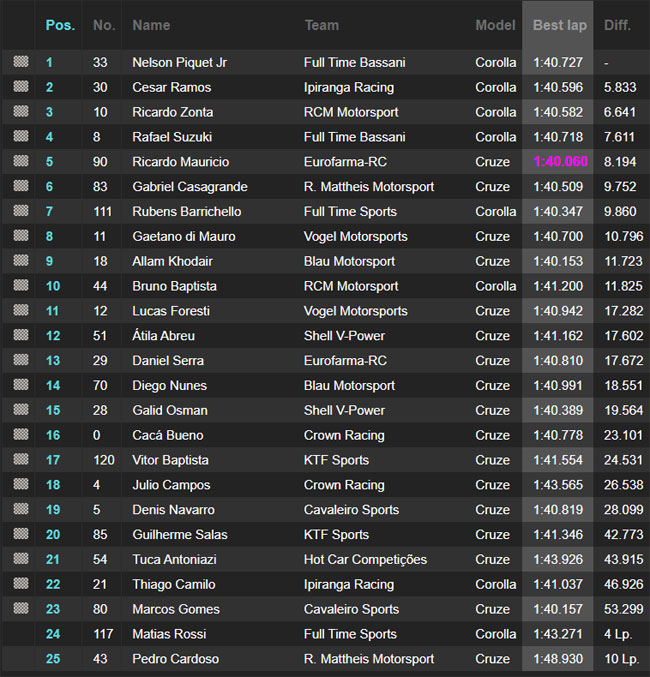Screen dimensions: 650x677
Task: Click driver name Matias Rossi
Action: (x=169, y=634)
